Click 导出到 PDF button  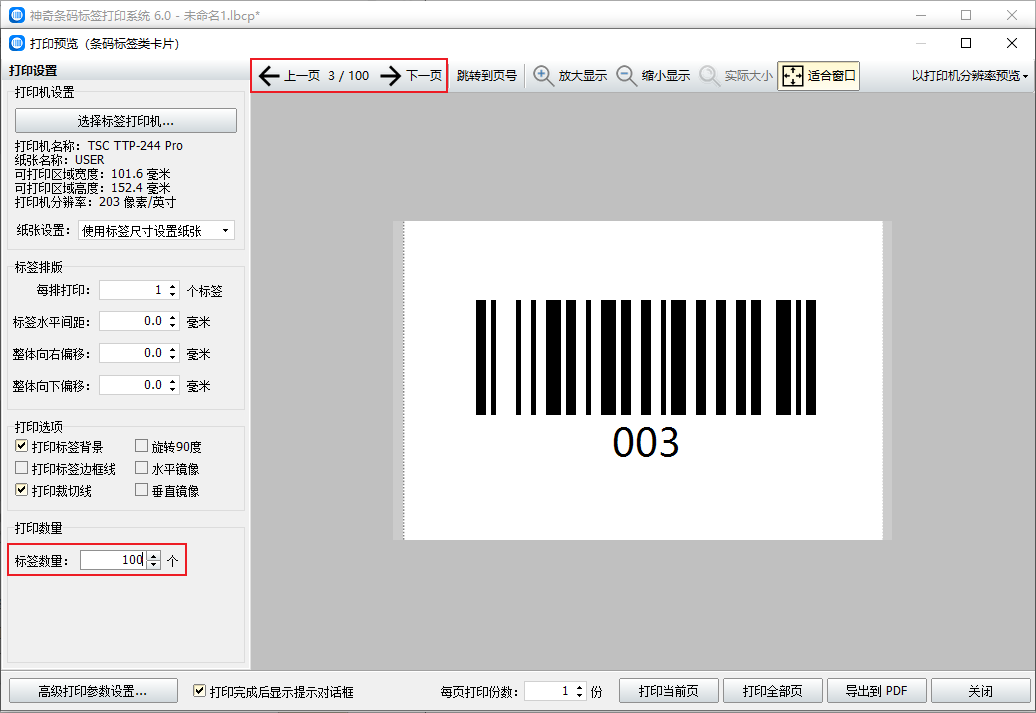click(877, 691)
